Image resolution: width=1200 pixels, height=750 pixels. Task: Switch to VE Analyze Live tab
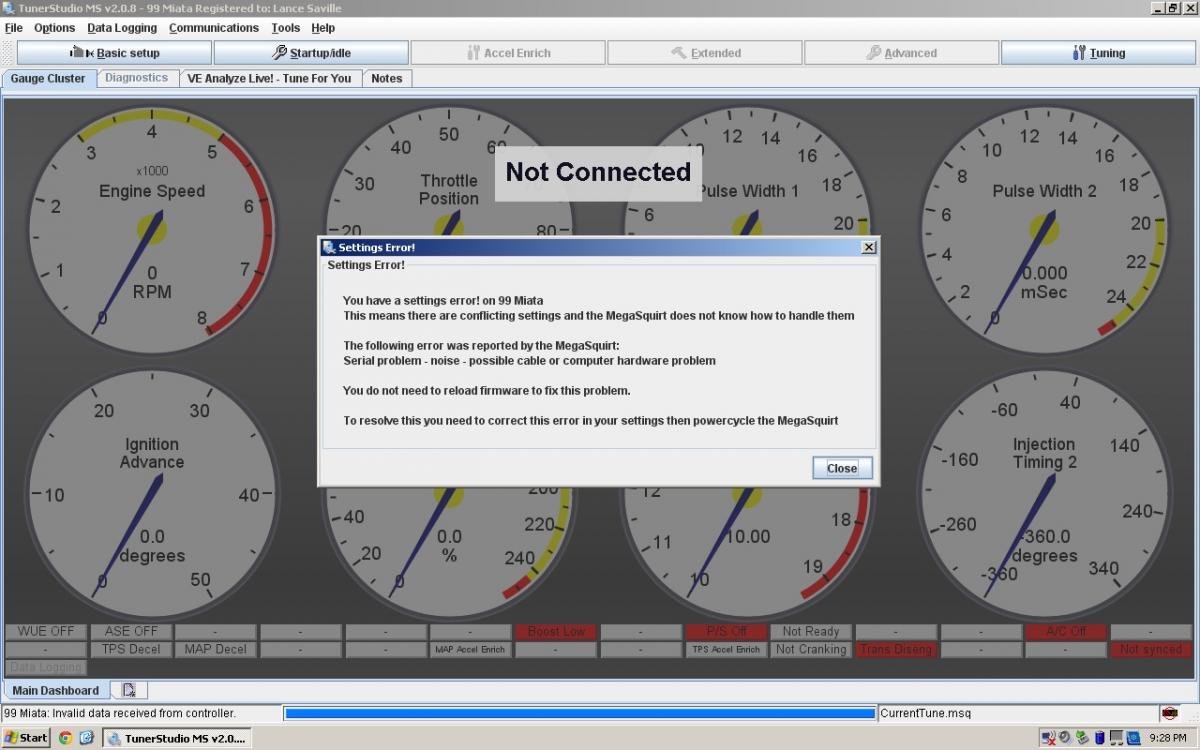tap(269, 78)
